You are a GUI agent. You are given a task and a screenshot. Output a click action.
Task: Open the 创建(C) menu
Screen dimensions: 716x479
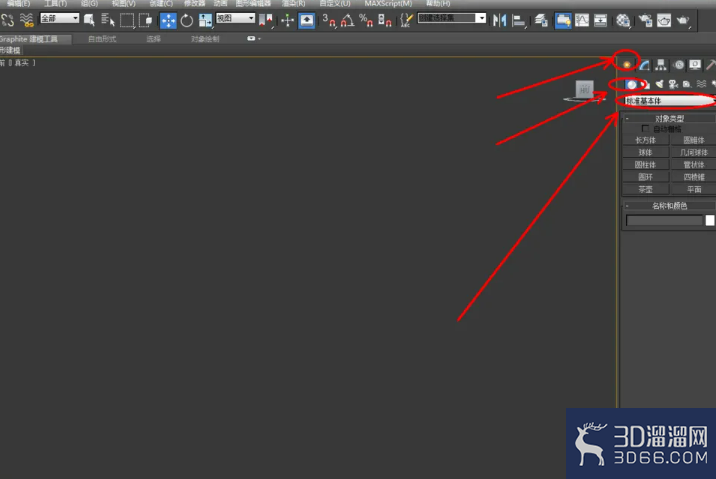pos(161,4)
